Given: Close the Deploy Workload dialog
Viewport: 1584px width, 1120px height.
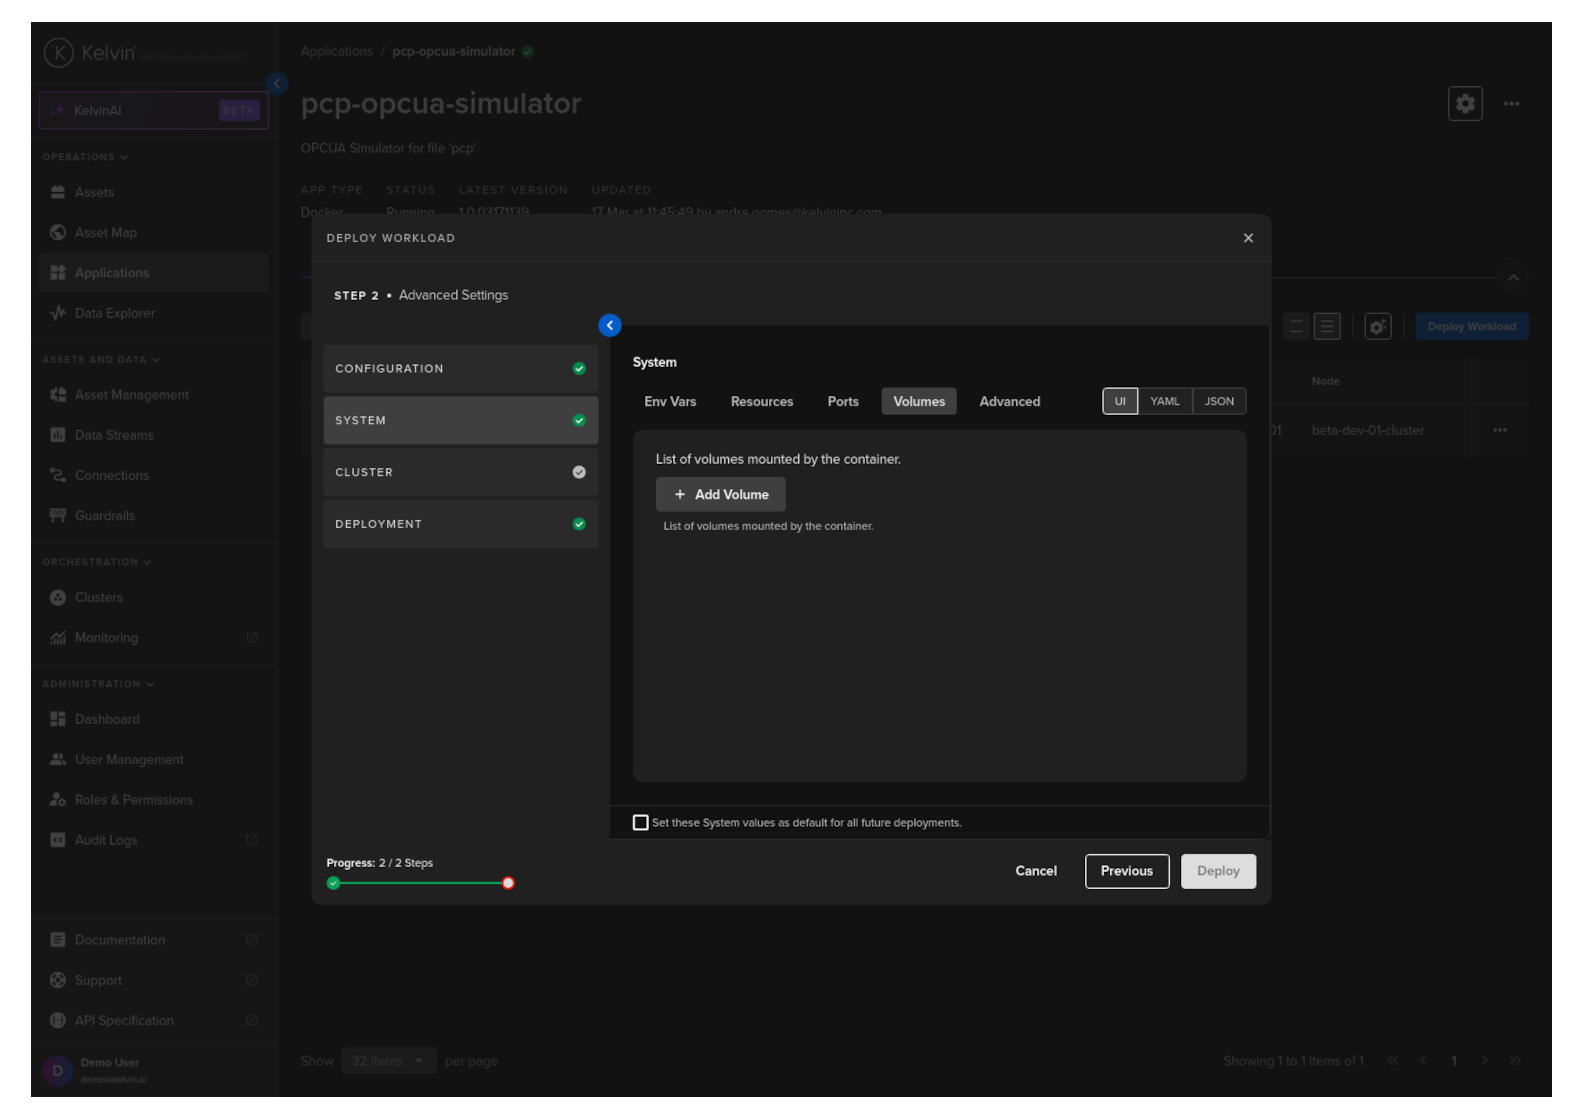Looking at the screenshot, I should [x=1247, y=238].
